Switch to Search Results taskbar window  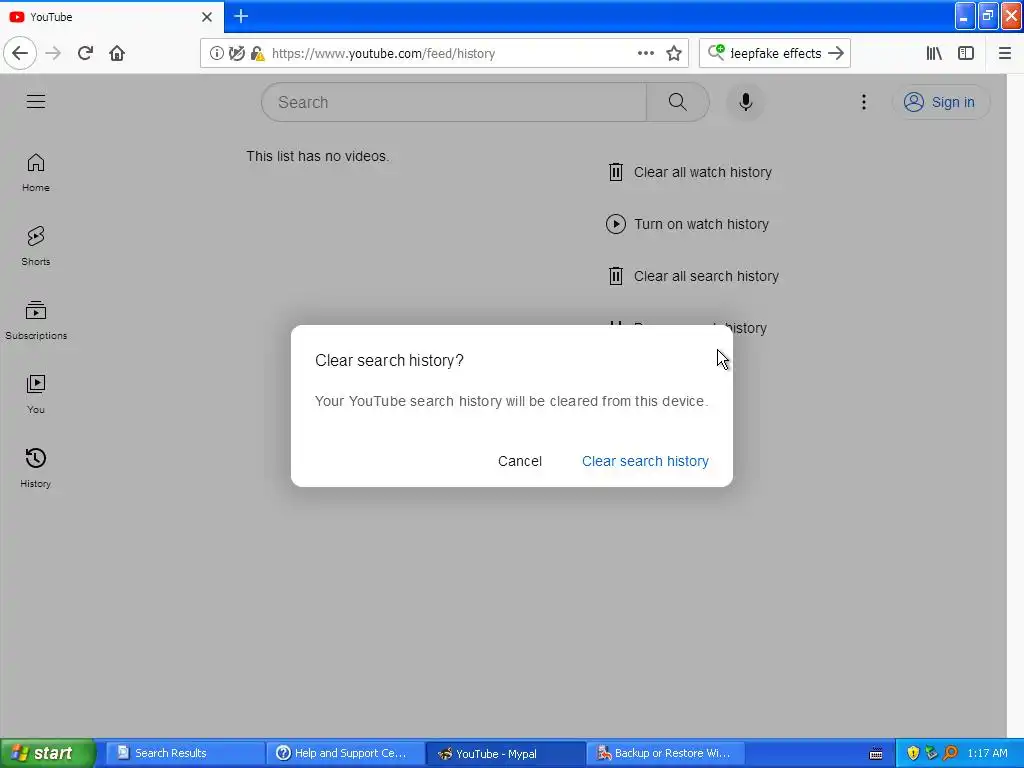183,753
